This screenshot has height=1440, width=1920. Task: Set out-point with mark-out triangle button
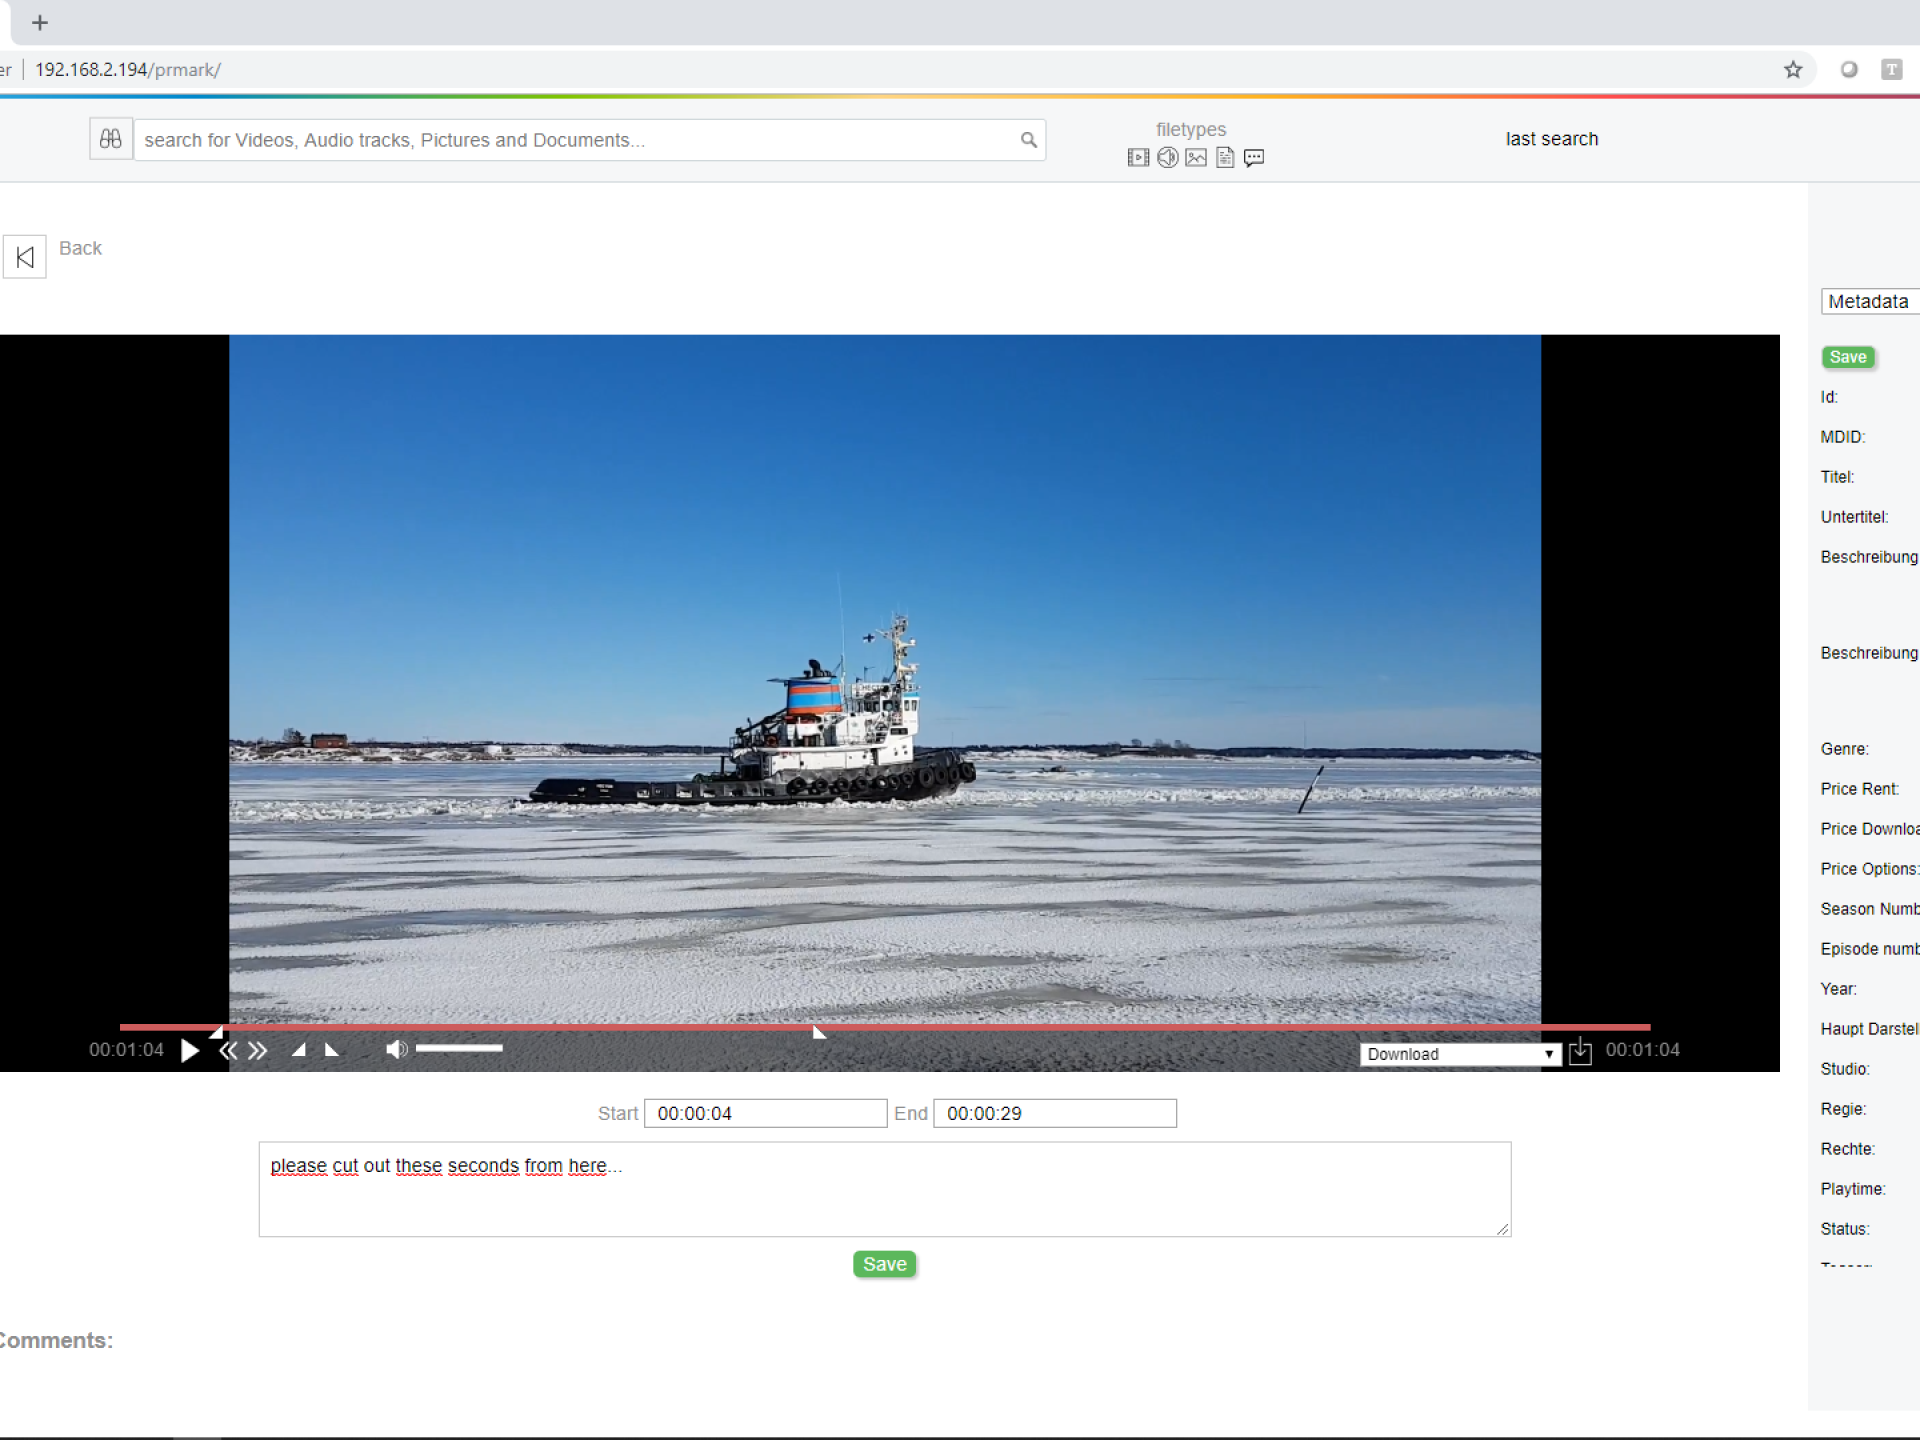[x=332, y=1050]
